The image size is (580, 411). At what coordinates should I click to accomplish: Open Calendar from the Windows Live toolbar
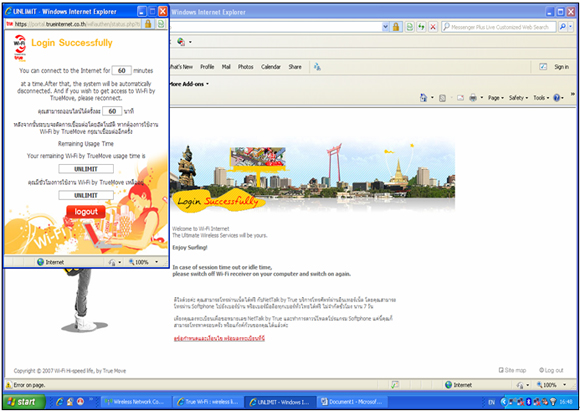click(x=271, y=67)
